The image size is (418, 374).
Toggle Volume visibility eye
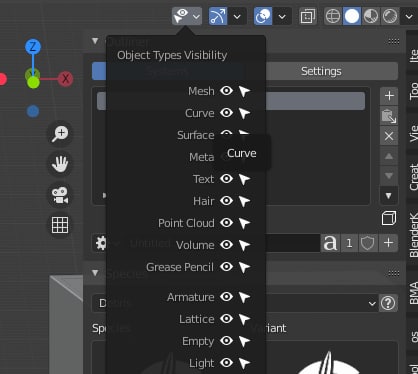tap(226, 245)
